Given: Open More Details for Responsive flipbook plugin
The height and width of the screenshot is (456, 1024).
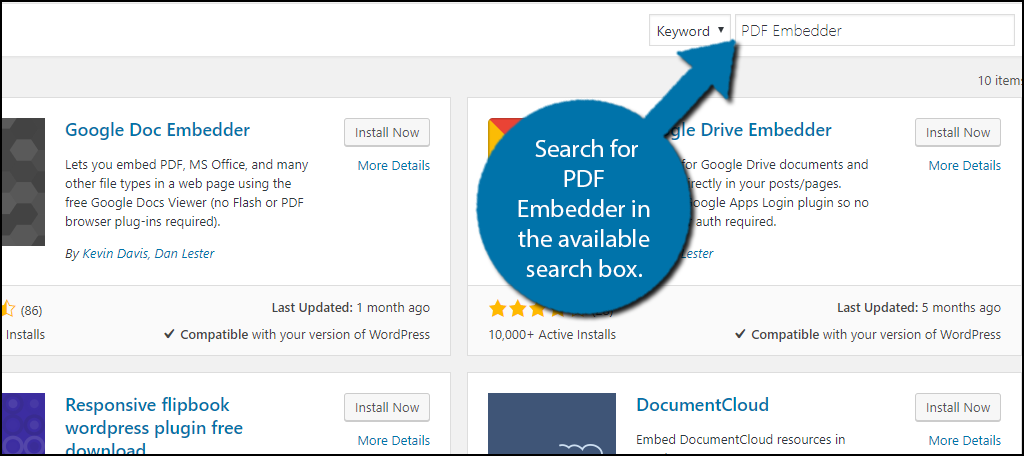Looking at the screenshot, I should (394, 440).
